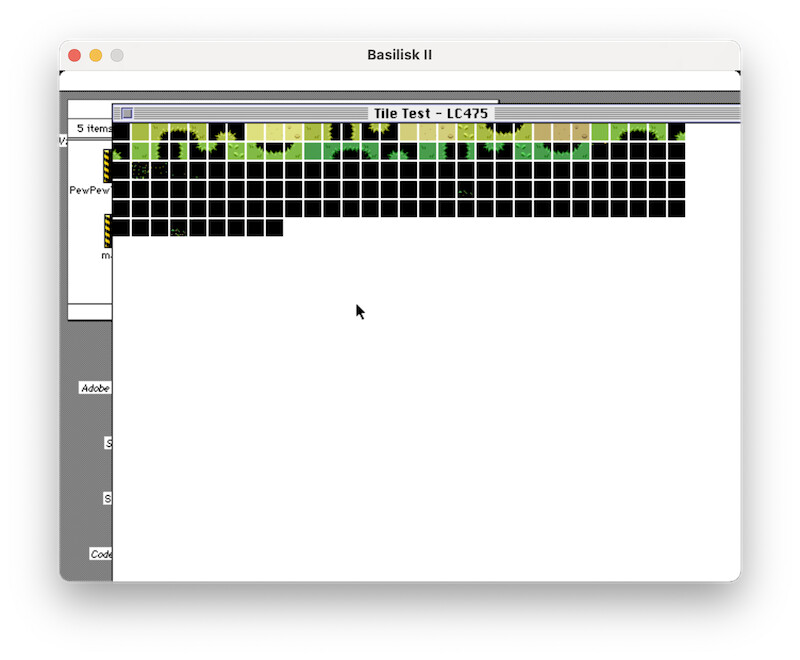The height and width of the screenshot is (660, 800).
Task: Select the PewPew item in the Finder window
Action: tap(90, 190)
